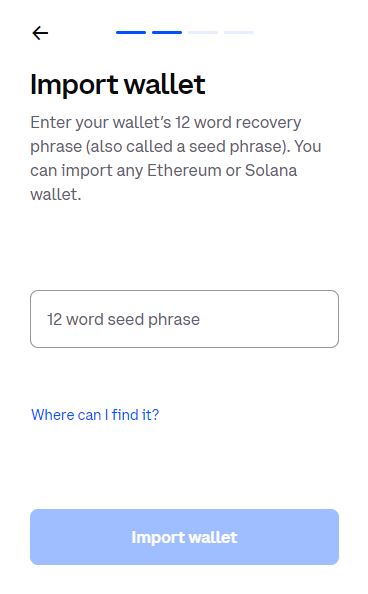Click the word 'Solana' in the description
Image resolution: width=368 pixels, height=594 pixels.
coord(271,170)
